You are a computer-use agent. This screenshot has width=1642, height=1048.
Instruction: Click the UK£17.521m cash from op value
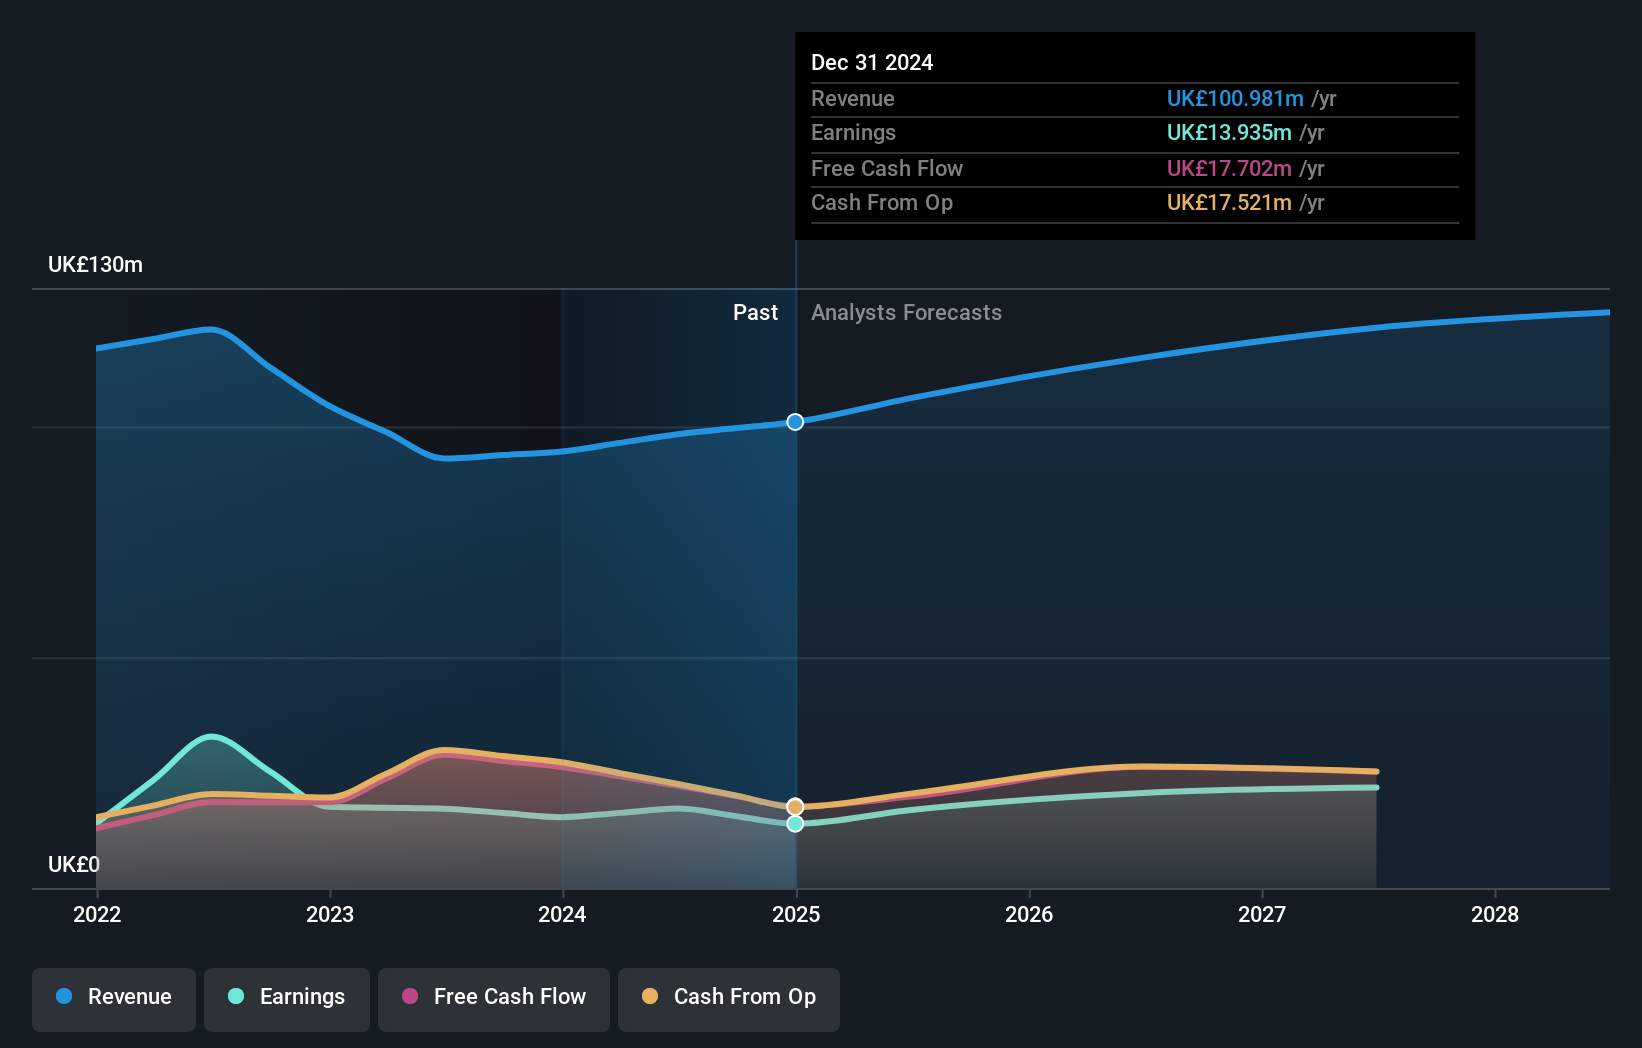1229,202
